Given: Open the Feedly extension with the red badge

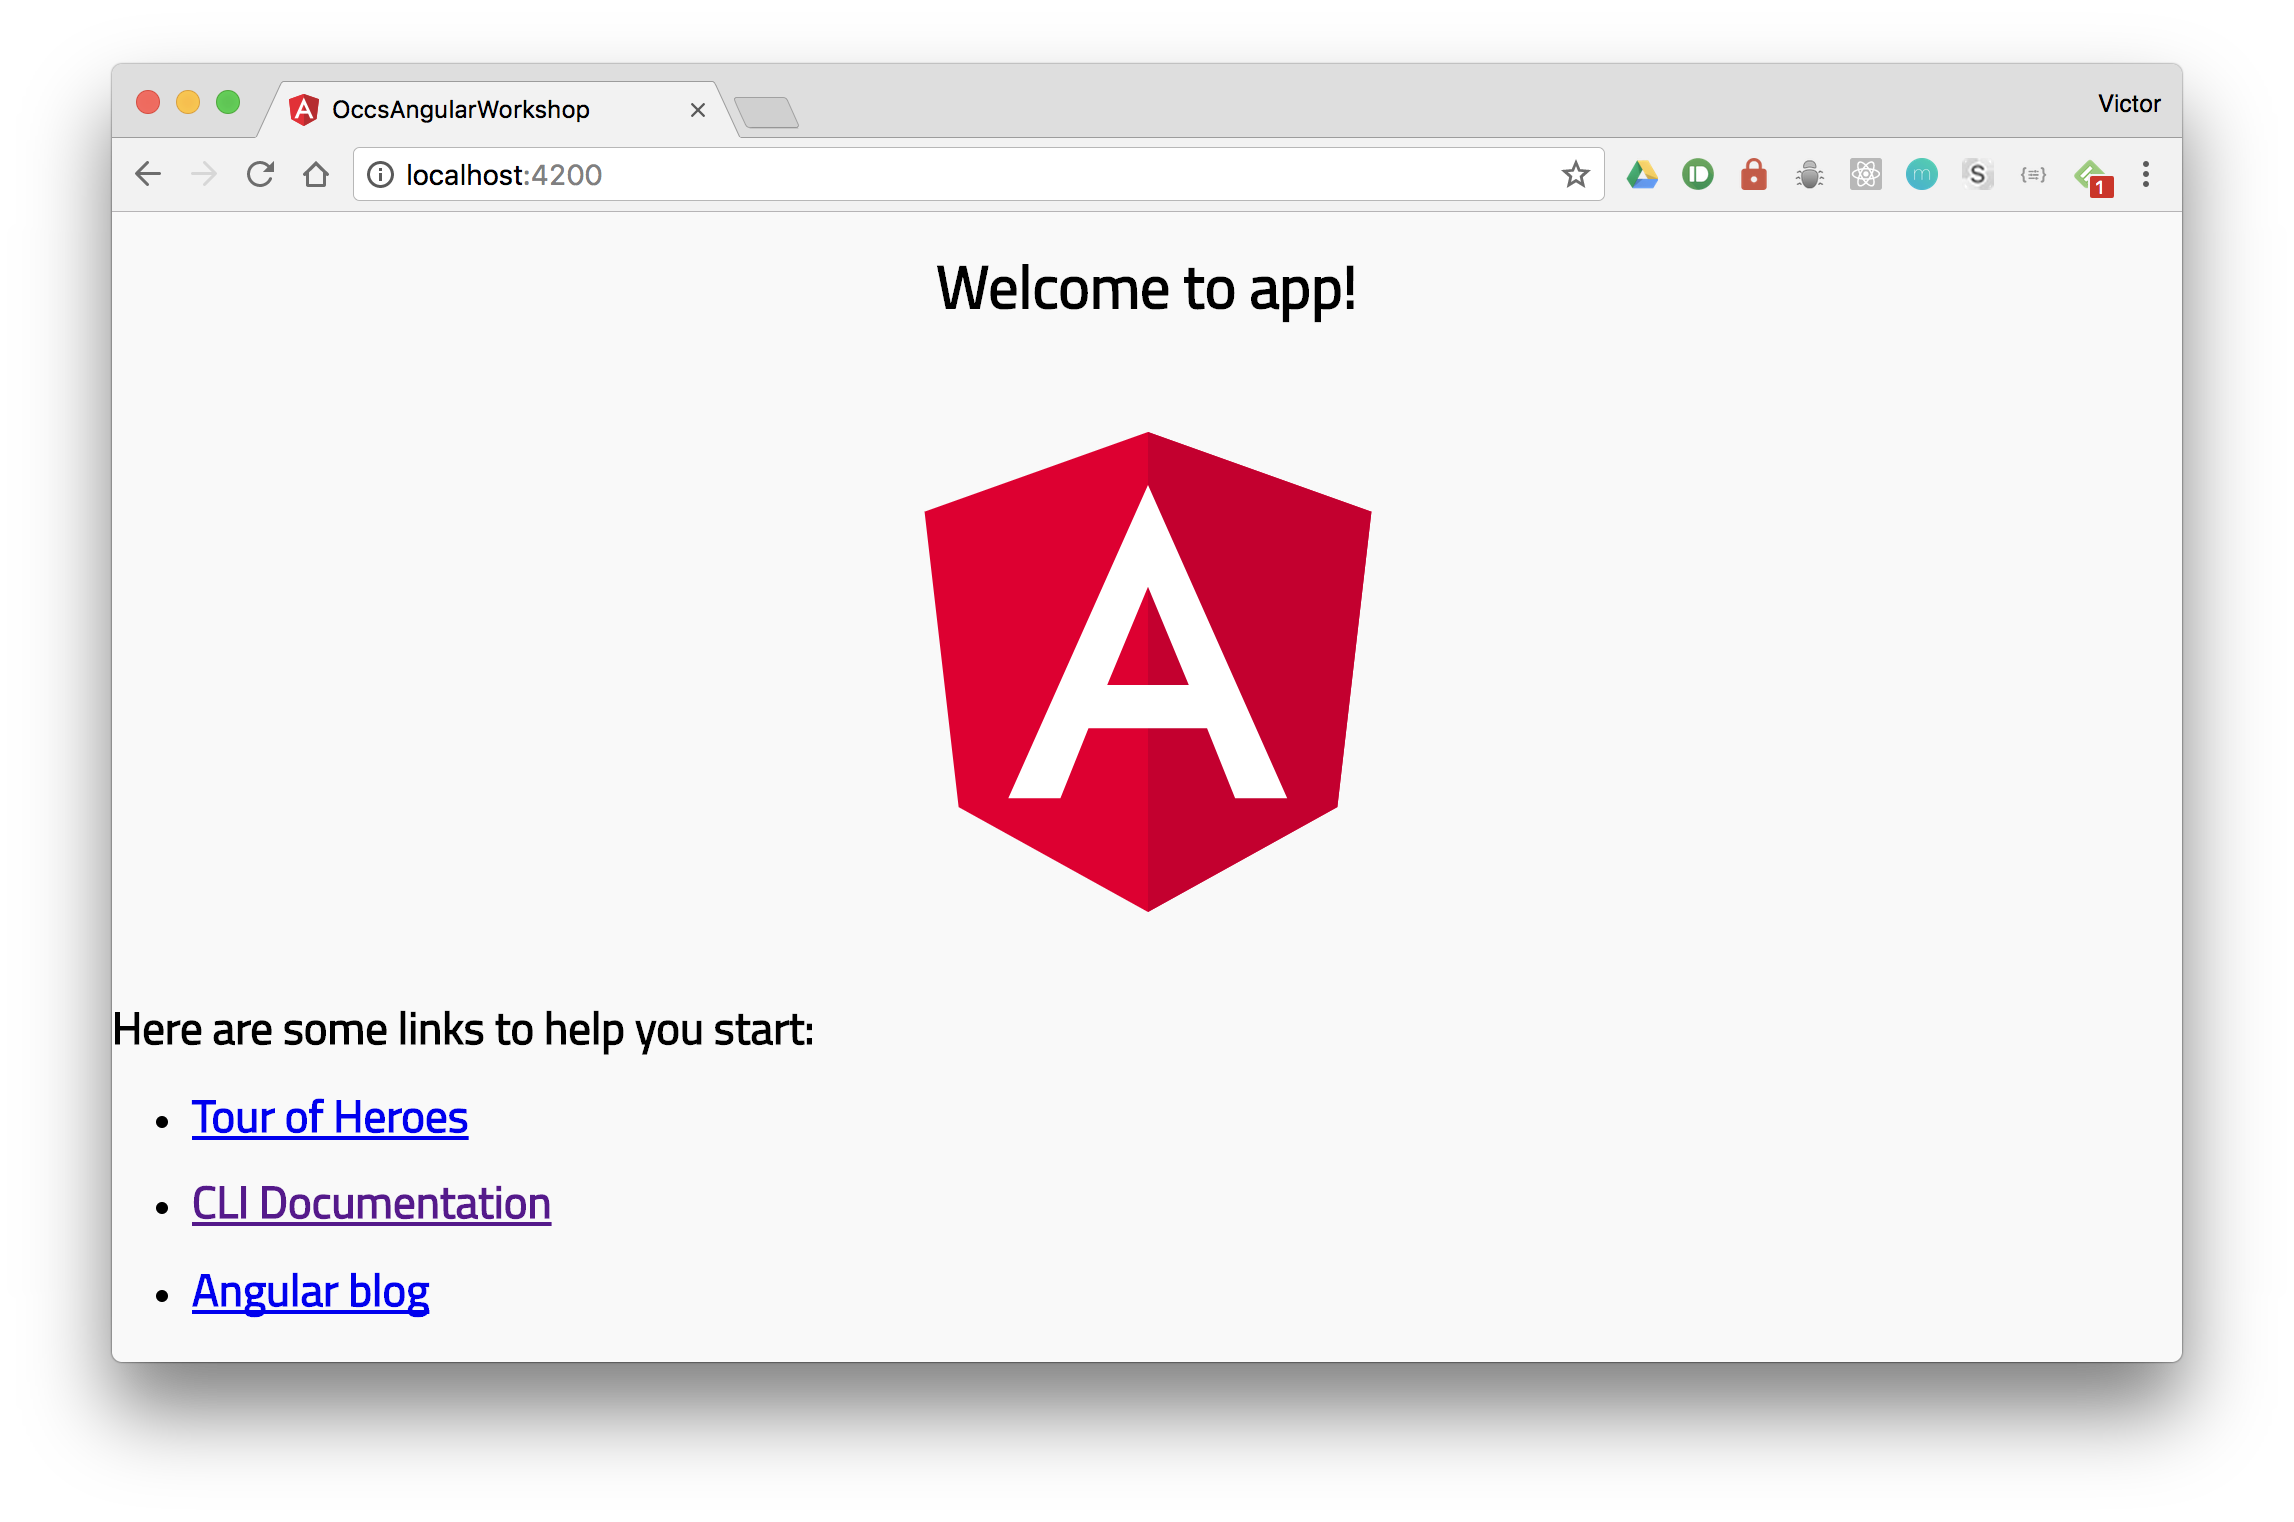Looking at the screenshot, I should click(2090, 177).
